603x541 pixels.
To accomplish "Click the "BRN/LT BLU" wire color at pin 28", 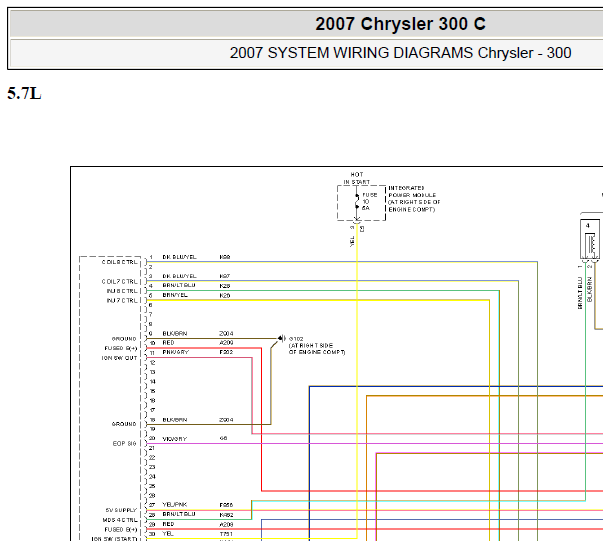I will (179, 514).
